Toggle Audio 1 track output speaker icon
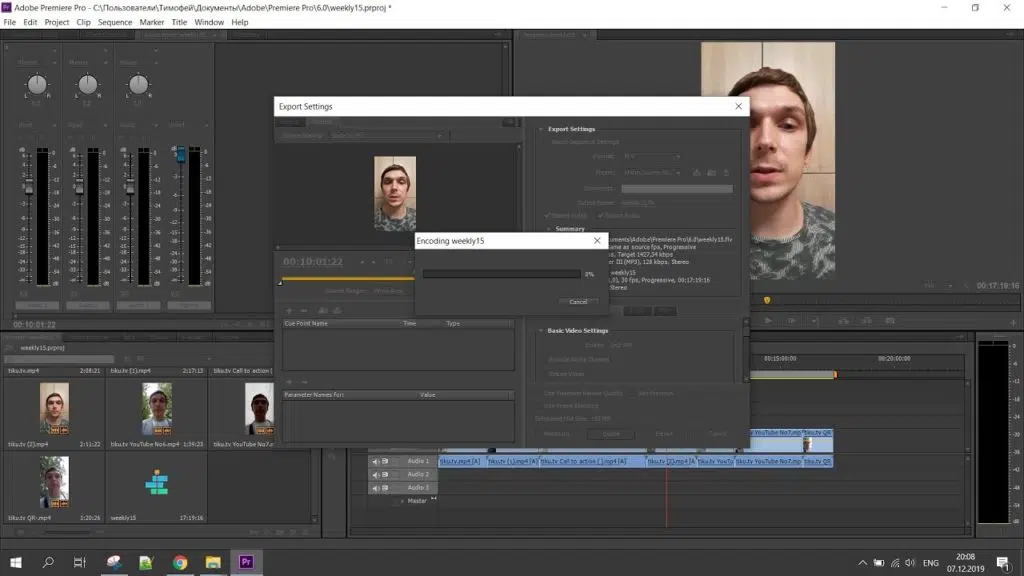 [x=376, y=462]
